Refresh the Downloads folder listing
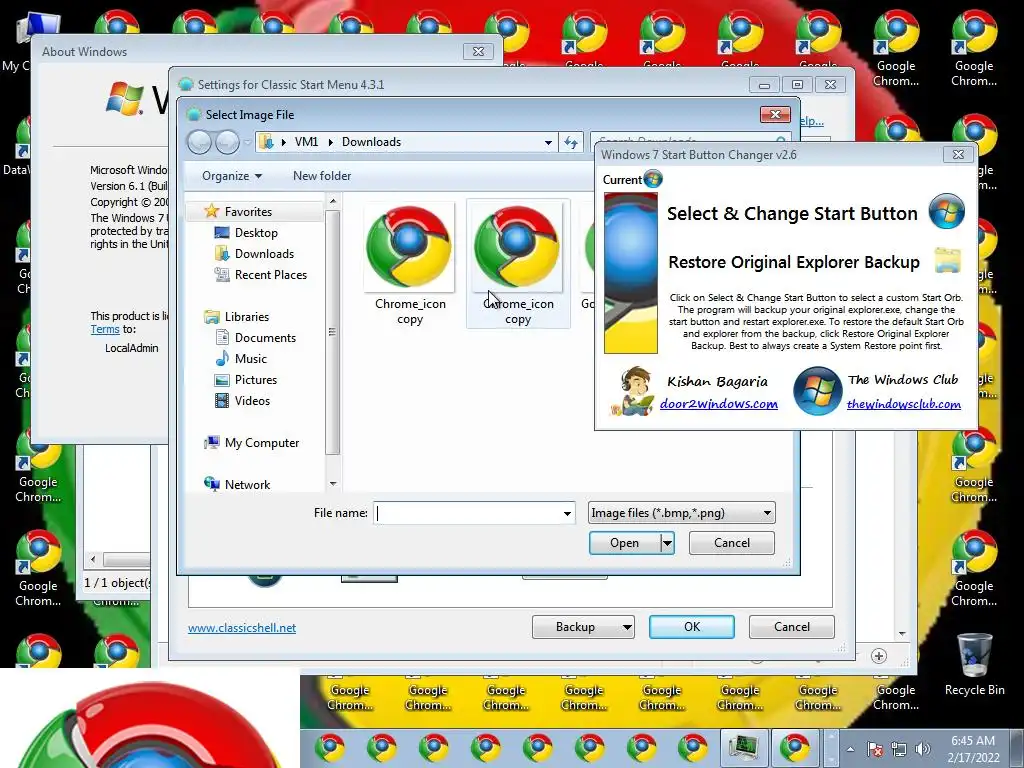Viewport: 1024px width, 768px height. [x=571, y=142]
